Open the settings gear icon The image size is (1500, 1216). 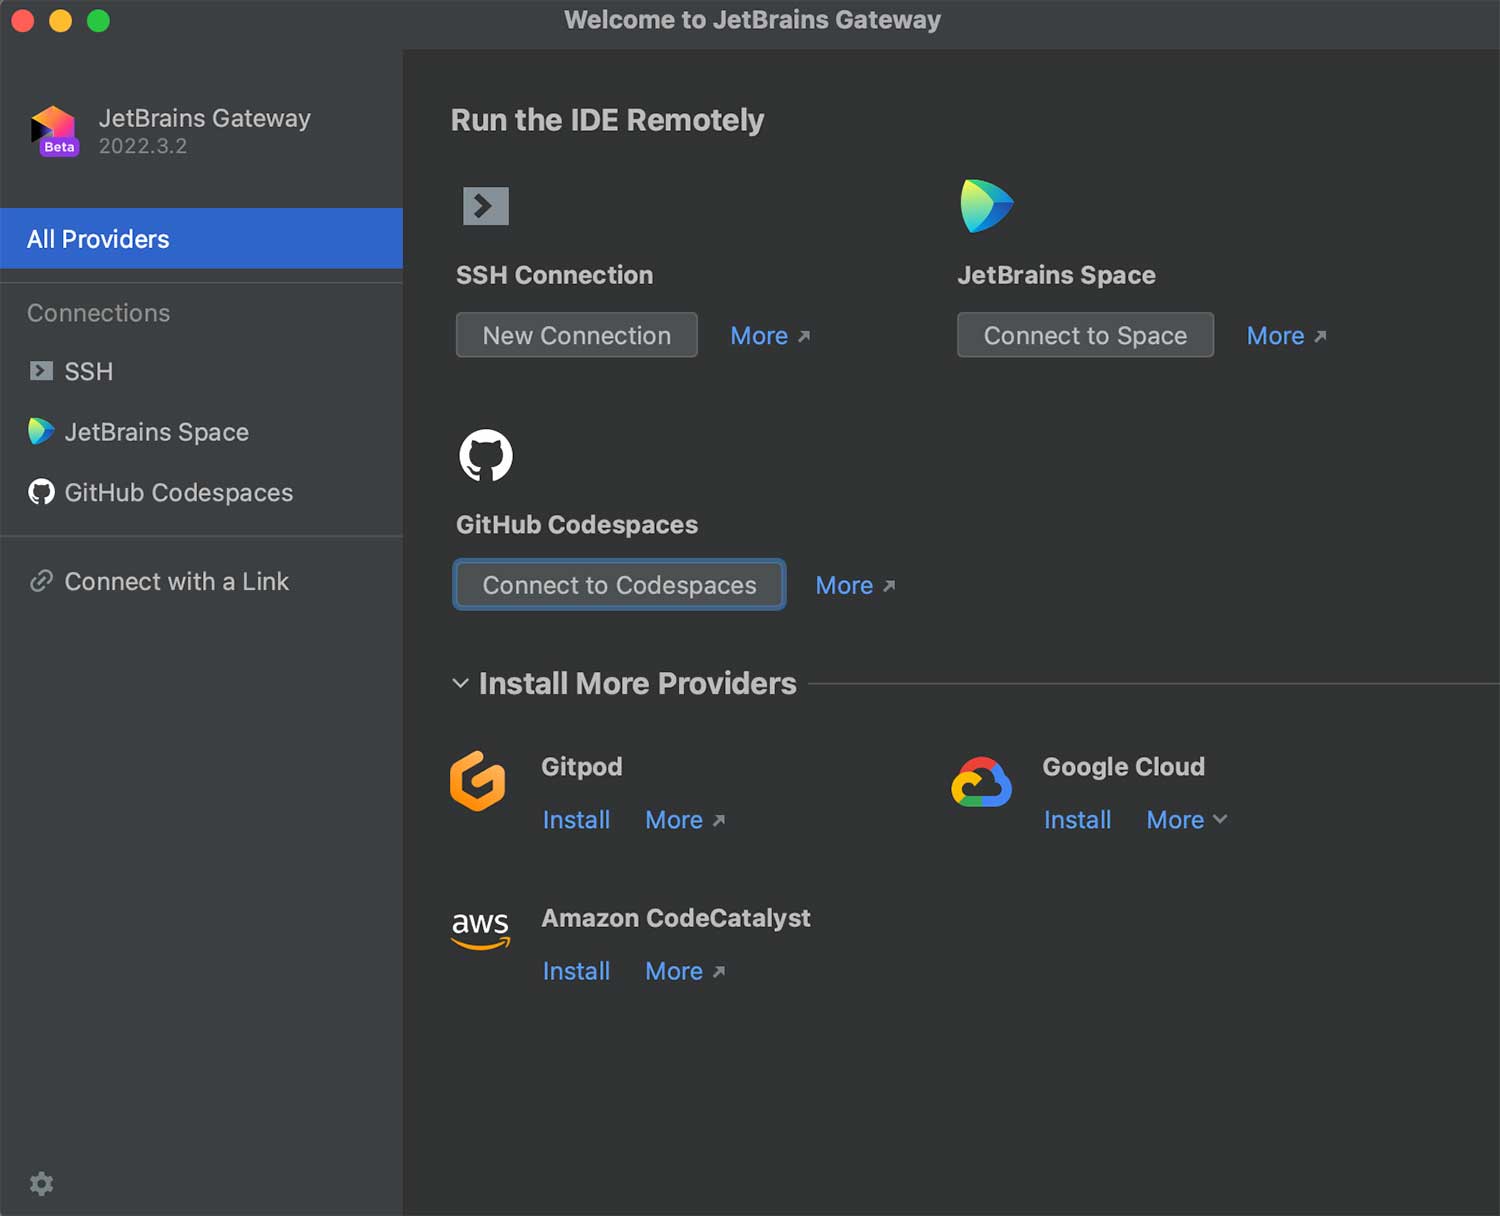point(41,1184)
